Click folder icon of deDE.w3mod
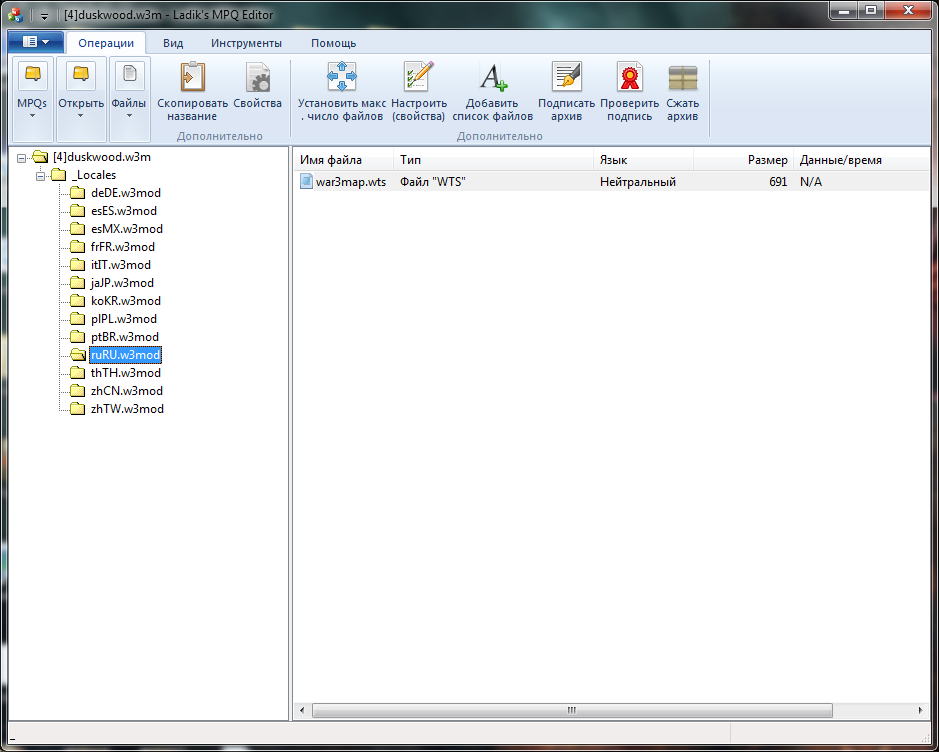The height and width of the screenshot is (752, 939). (x=78, y=193)
